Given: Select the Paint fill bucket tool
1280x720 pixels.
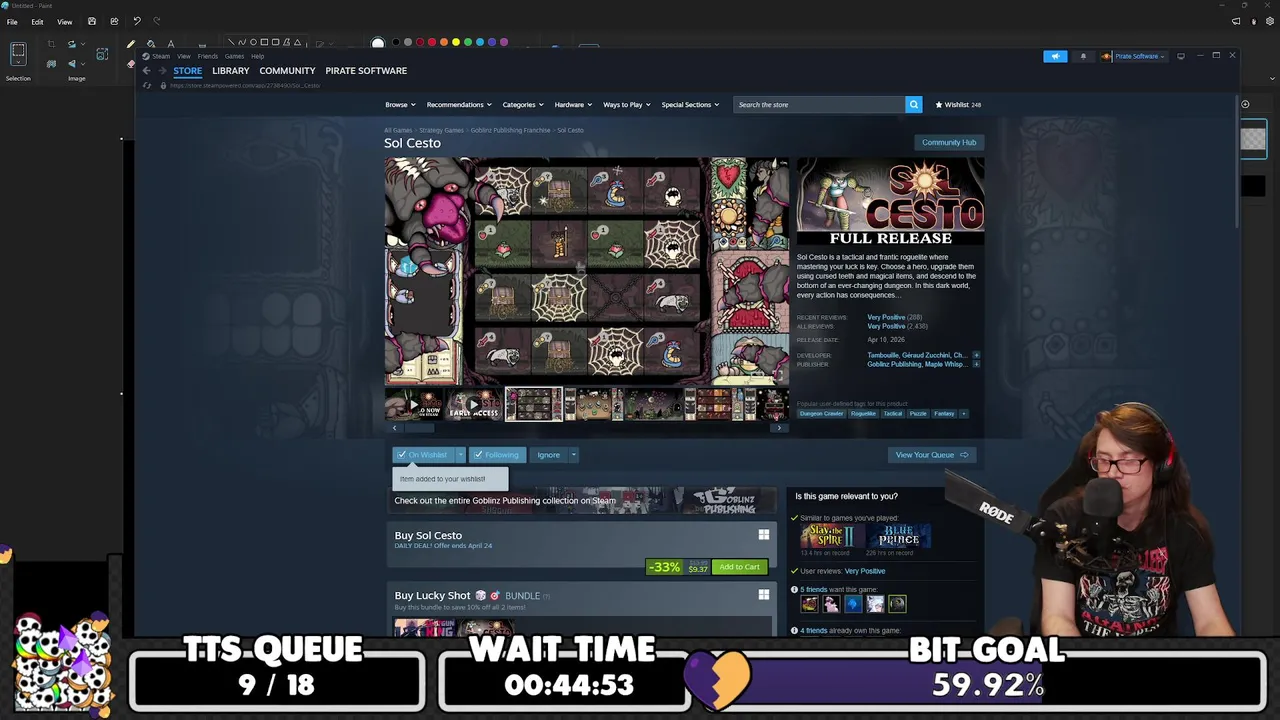Looking at the screenshot, I should coord(151,44).
